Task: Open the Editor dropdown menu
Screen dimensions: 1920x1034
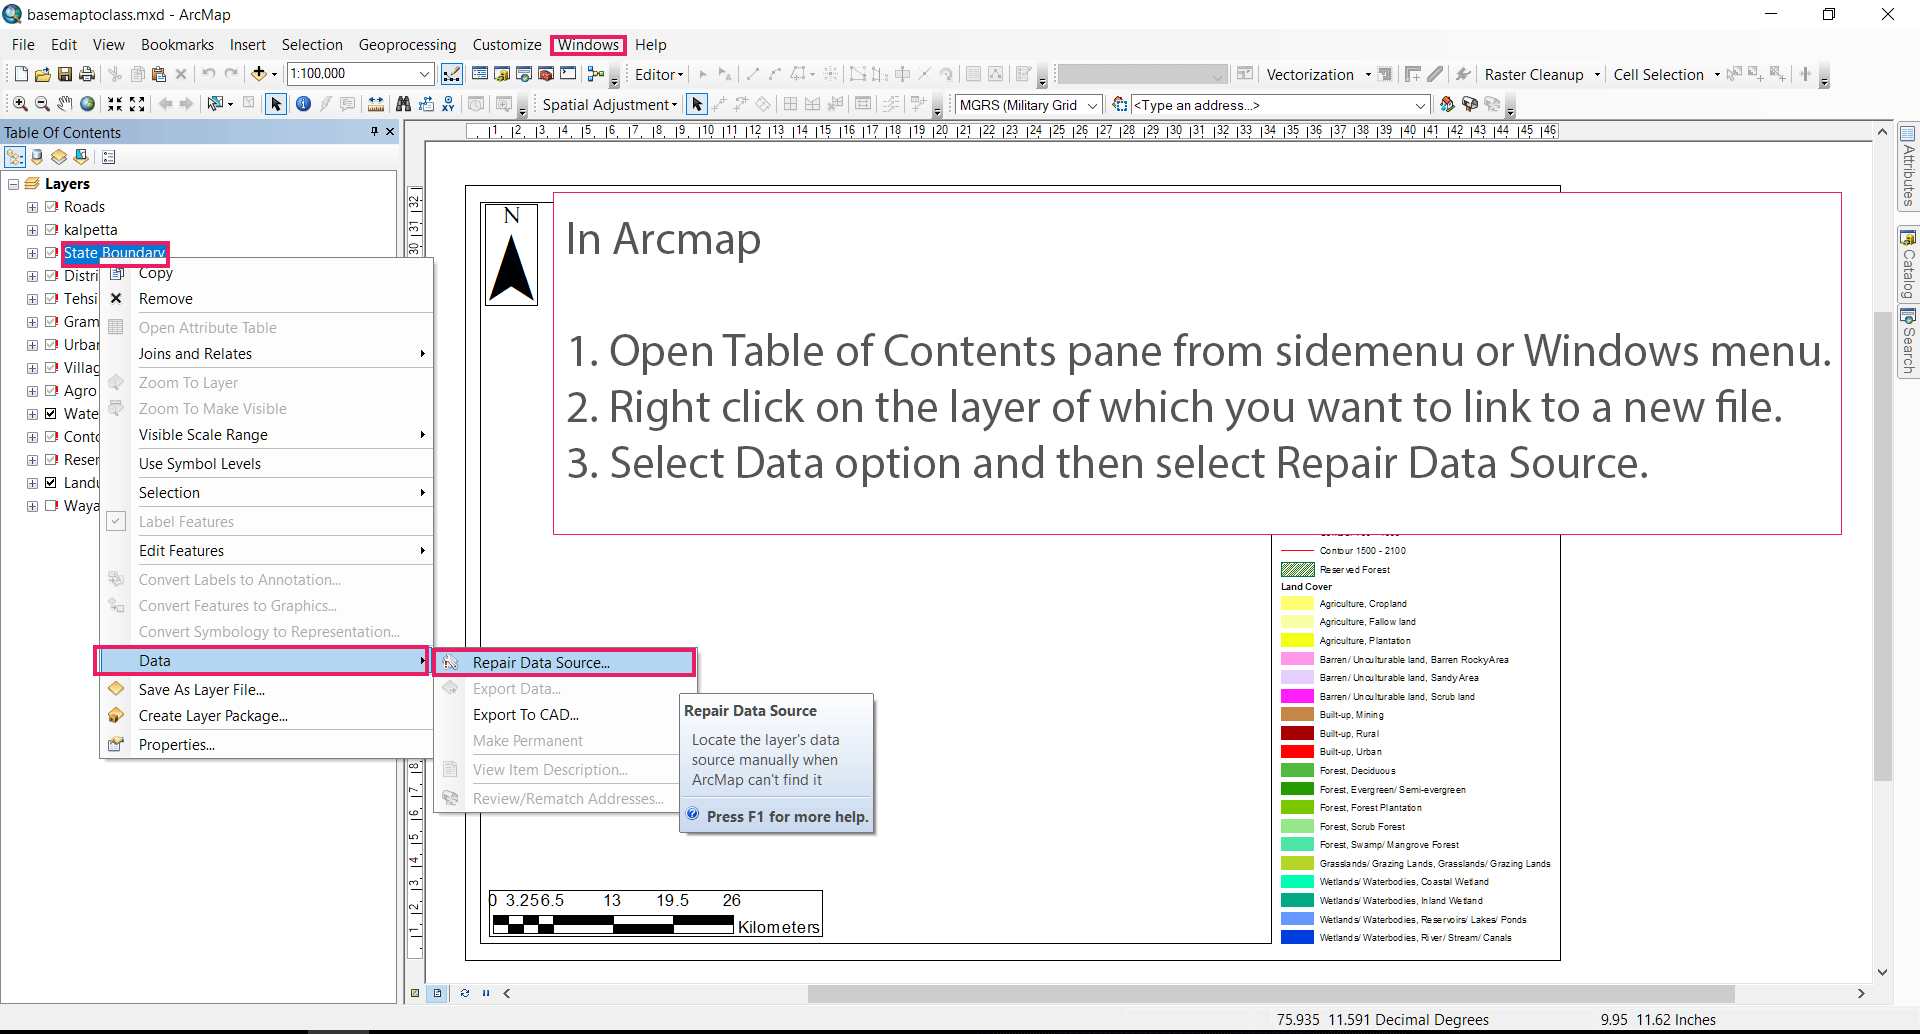Action: tap(659, 75)
